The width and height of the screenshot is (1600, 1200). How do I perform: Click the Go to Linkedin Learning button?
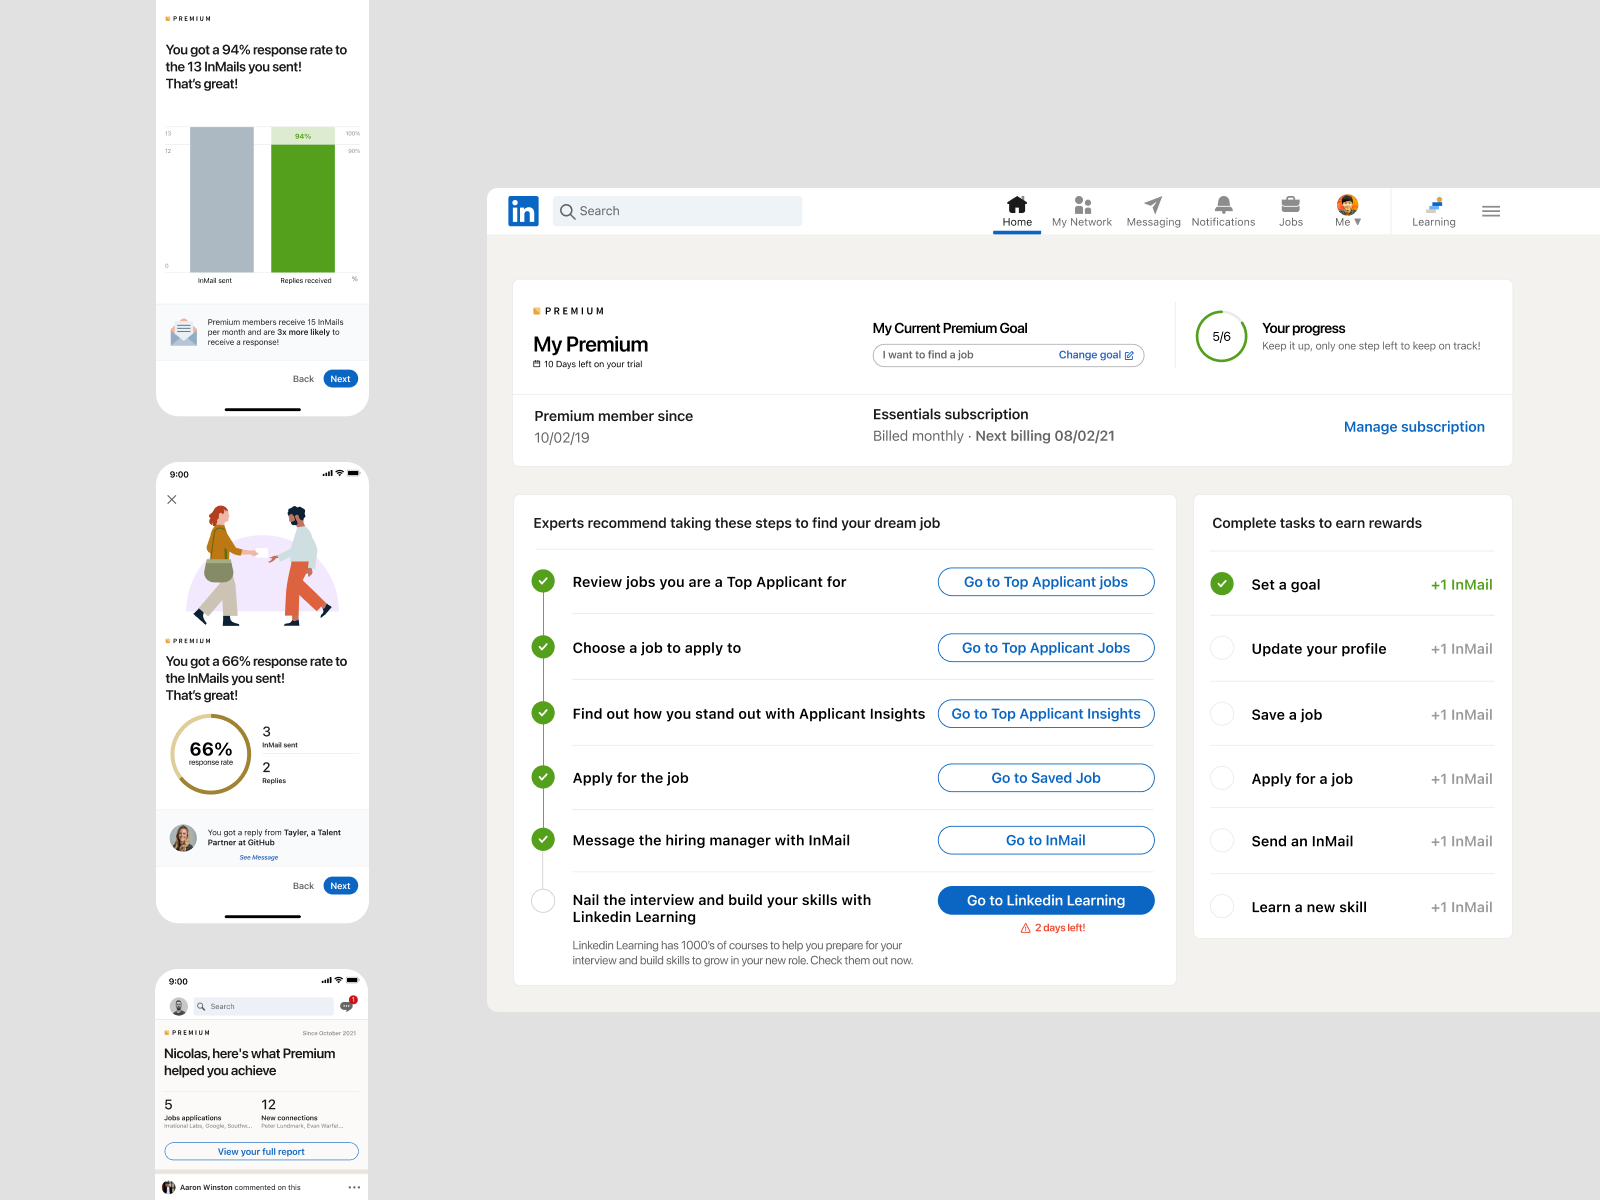pyautogui.click(x=1045, y=901)
